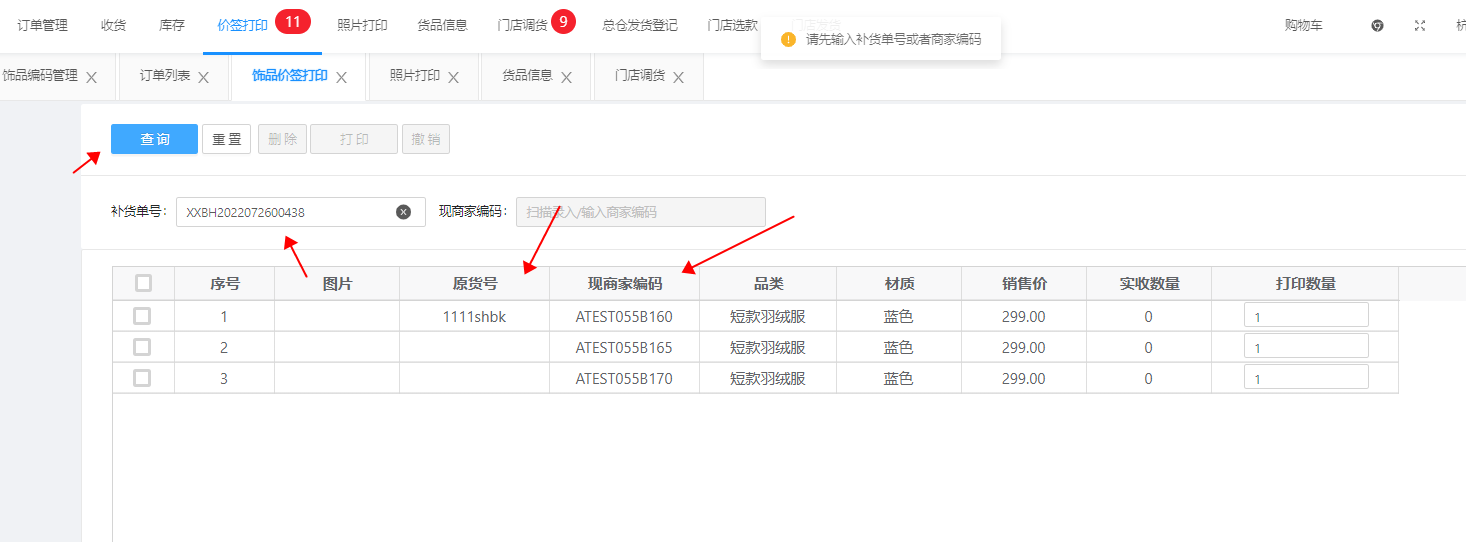Close the 货品信息 tab
This screenshot has width=1466, height=542.
coord(566,77)
